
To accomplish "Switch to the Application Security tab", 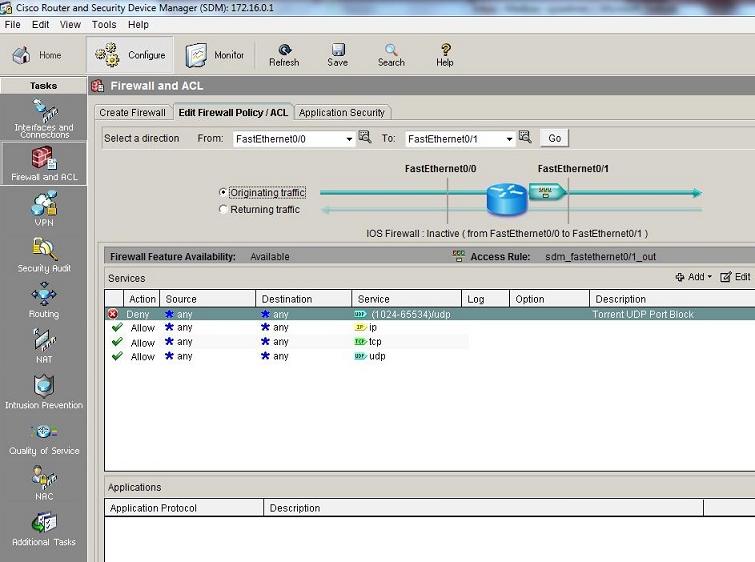I will pyautogui.click(x=342, y=112).
